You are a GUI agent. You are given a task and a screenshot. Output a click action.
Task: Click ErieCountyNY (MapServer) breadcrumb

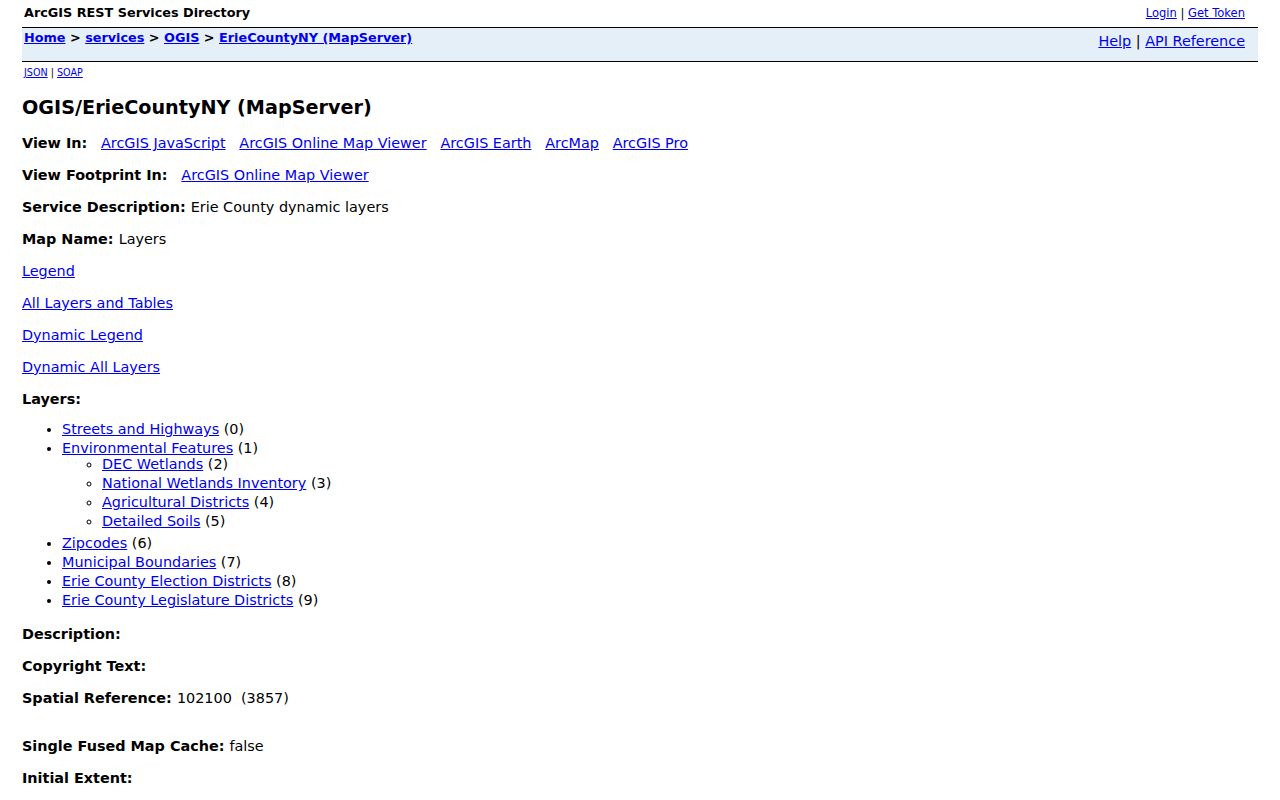315,38
